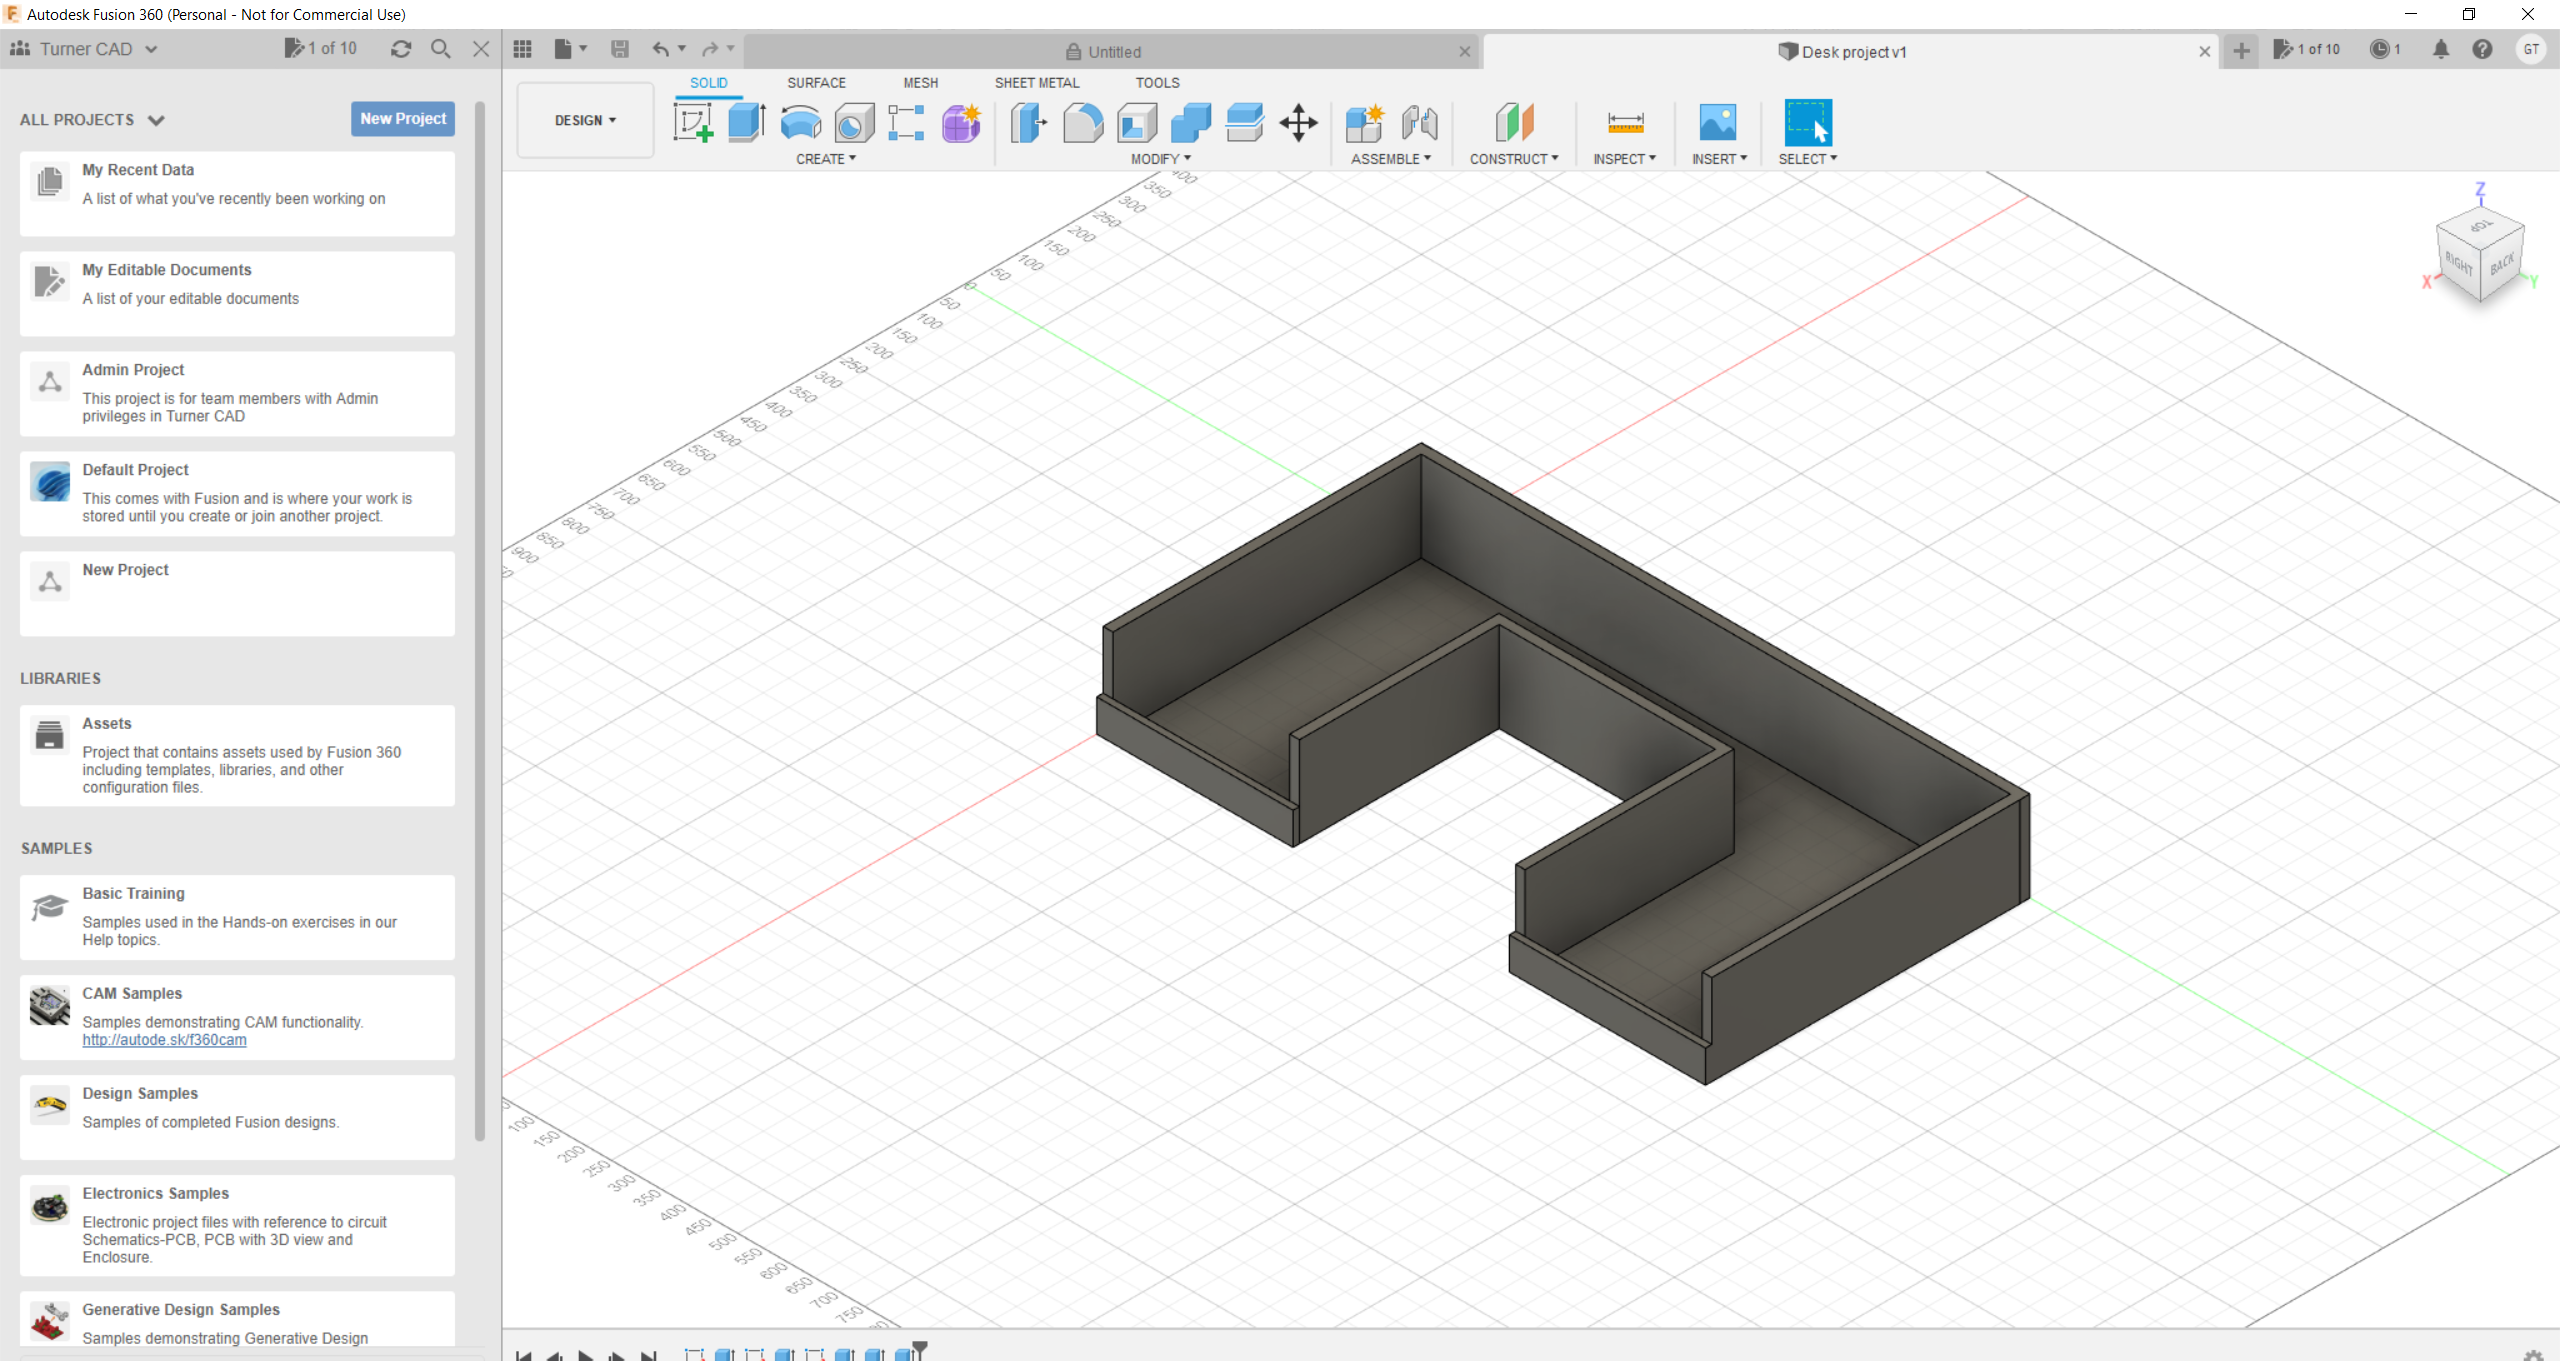Expand the ASSEMBLE menu
The image size is (2560, 1361).
coord(1391,159)
